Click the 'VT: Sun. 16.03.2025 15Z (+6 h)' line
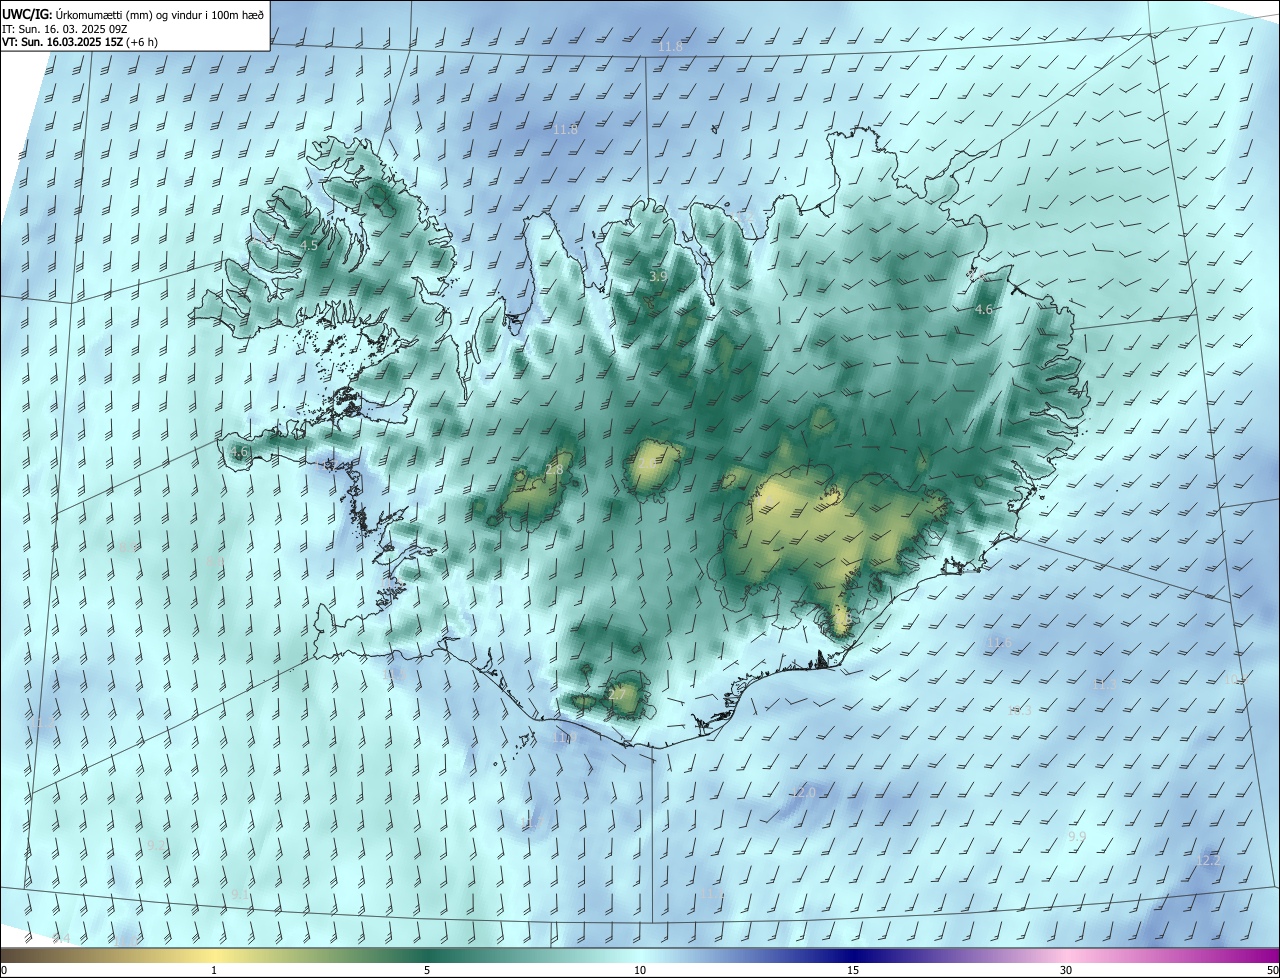This screenshot has height=978, width=1280. pyautogui.click(x=79, y=42)
